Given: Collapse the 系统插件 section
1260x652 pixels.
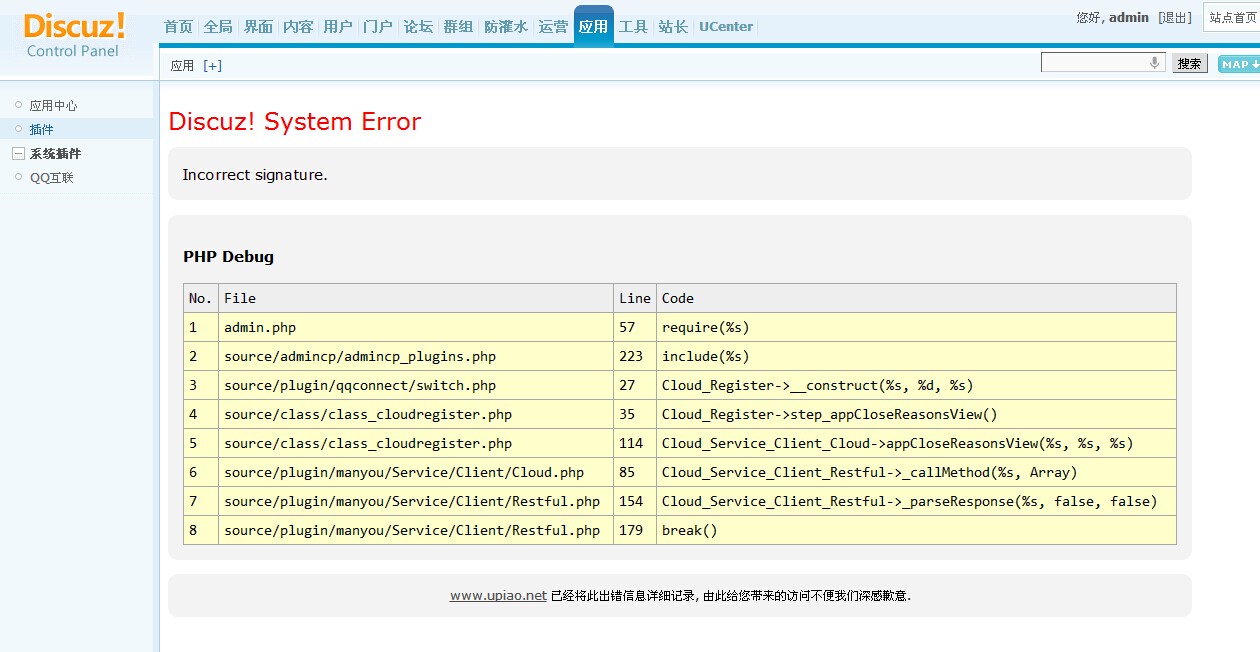Looking at the screenshot, I should click(x=17, y=154).
